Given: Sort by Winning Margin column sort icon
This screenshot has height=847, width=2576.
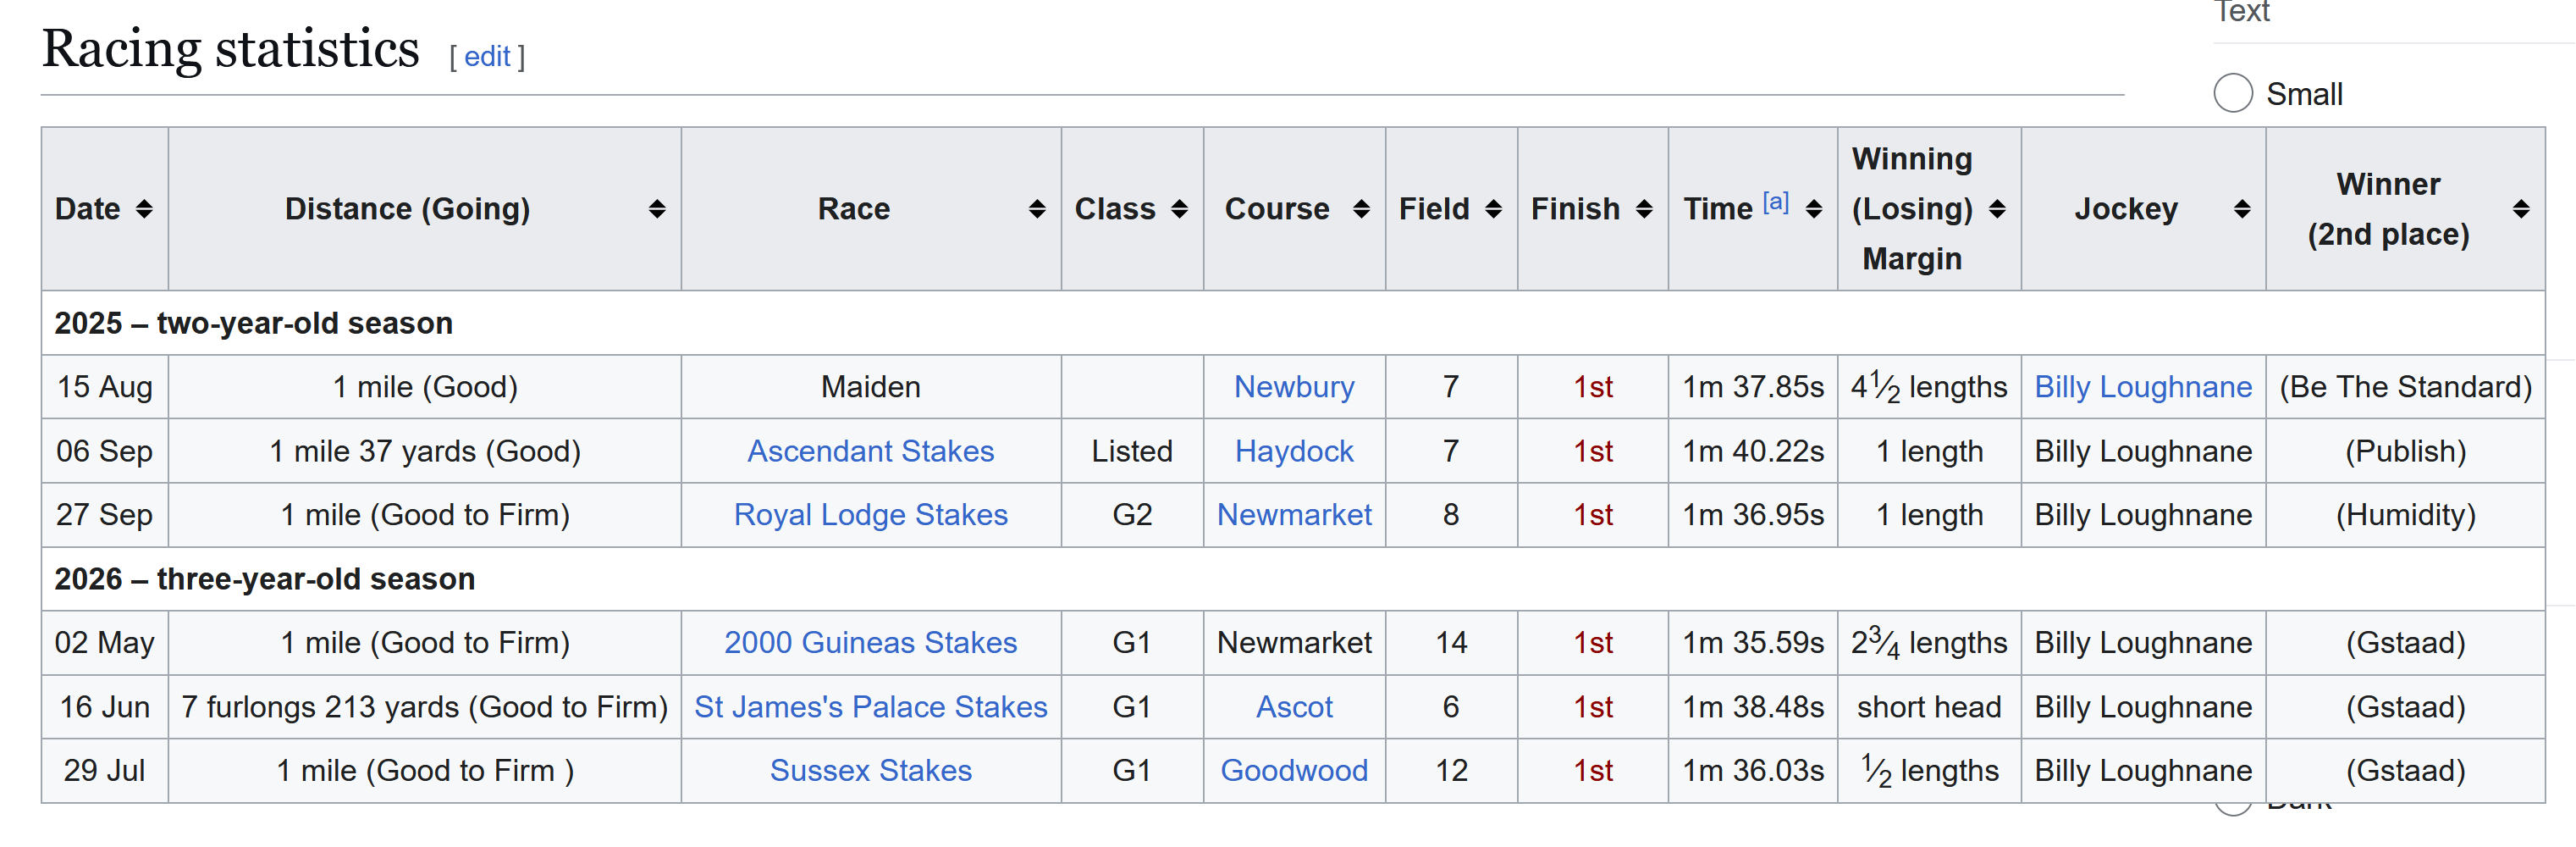Looking at the screenshot, I should tap(1997, 209).
